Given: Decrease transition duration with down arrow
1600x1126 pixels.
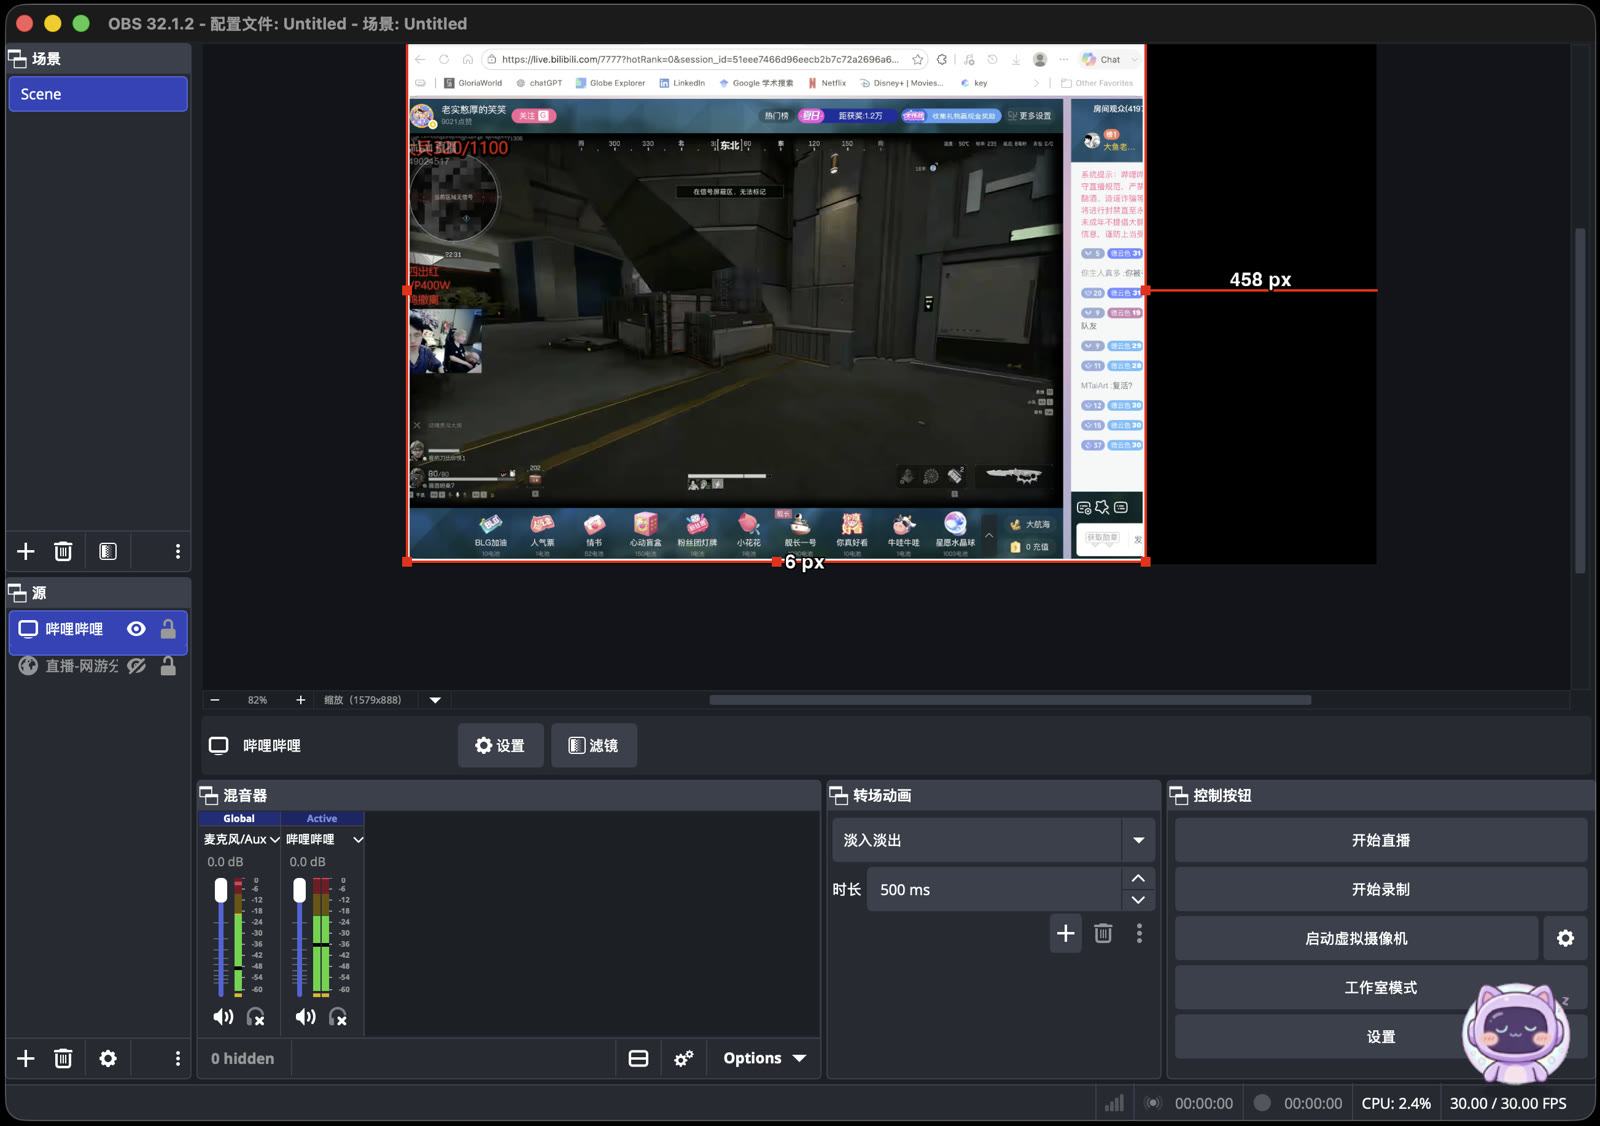Looking at the screenshot, I should point(1138,900).
